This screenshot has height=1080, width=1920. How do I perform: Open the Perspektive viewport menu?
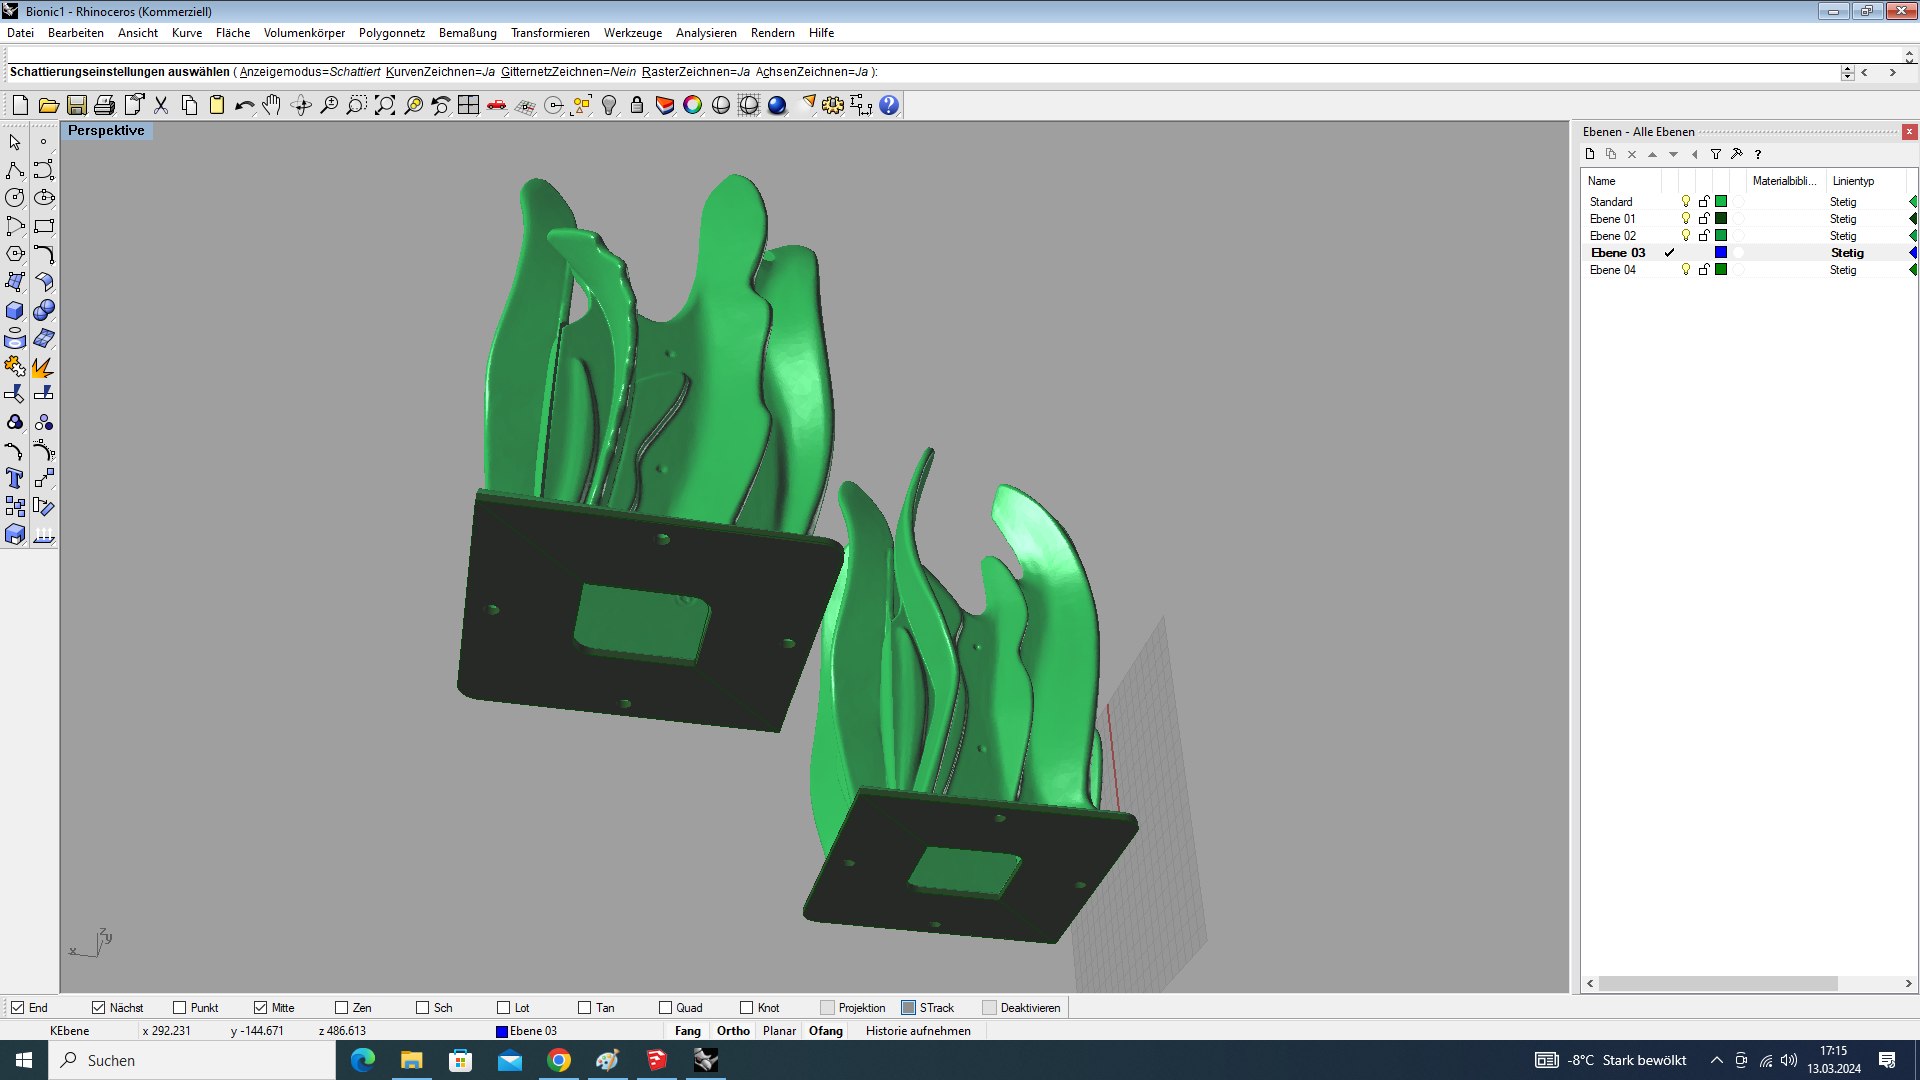[106, 131]
